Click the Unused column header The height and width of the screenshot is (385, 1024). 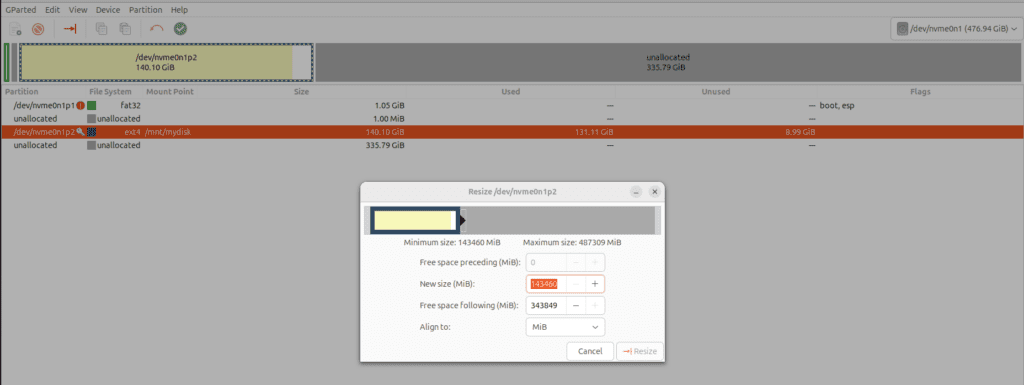tap(716, 92)
